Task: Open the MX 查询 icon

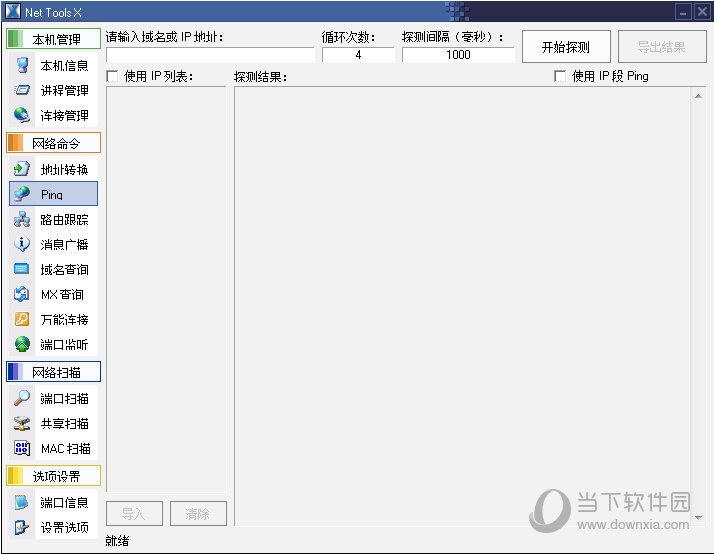Action: tap(22, 294)
